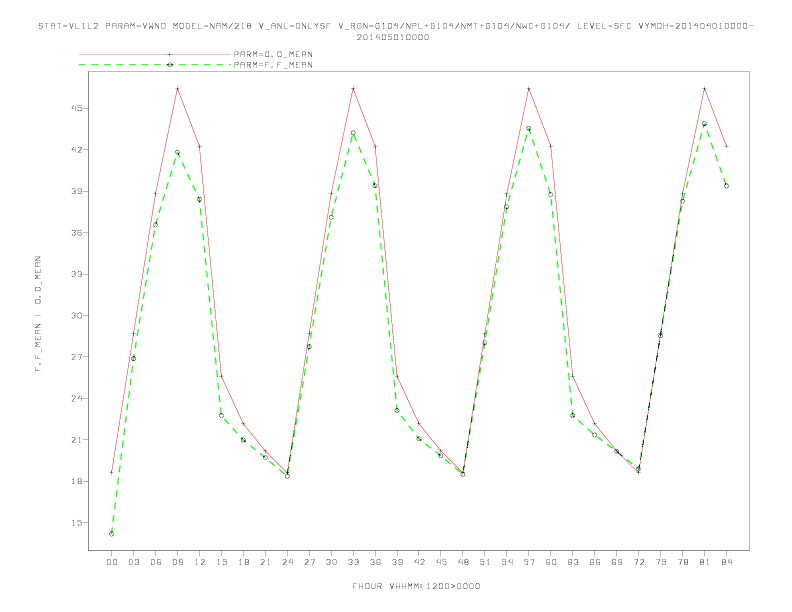Click the y-axis tick label 36
This screenshot has width=792, height=612.
click(x=77, y=232)
